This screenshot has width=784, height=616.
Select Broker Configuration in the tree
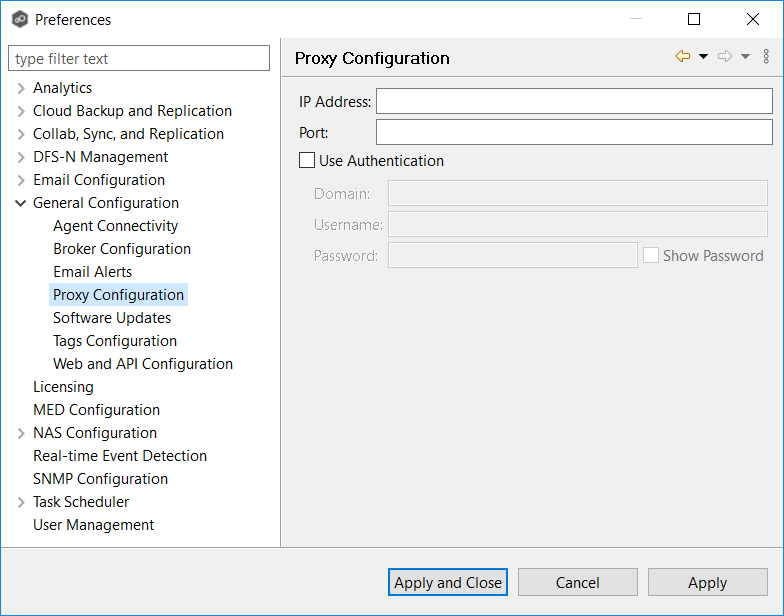point(122,249)
